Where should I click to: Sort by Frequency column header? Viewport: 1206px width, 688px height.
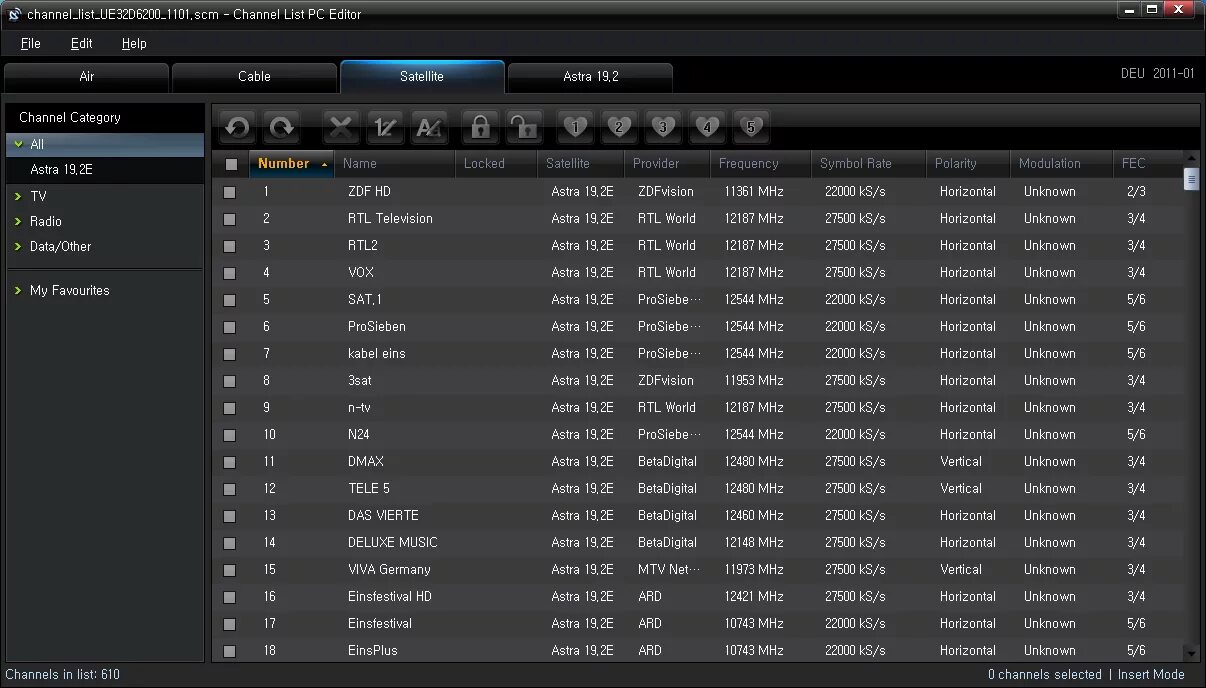point(761,164)
